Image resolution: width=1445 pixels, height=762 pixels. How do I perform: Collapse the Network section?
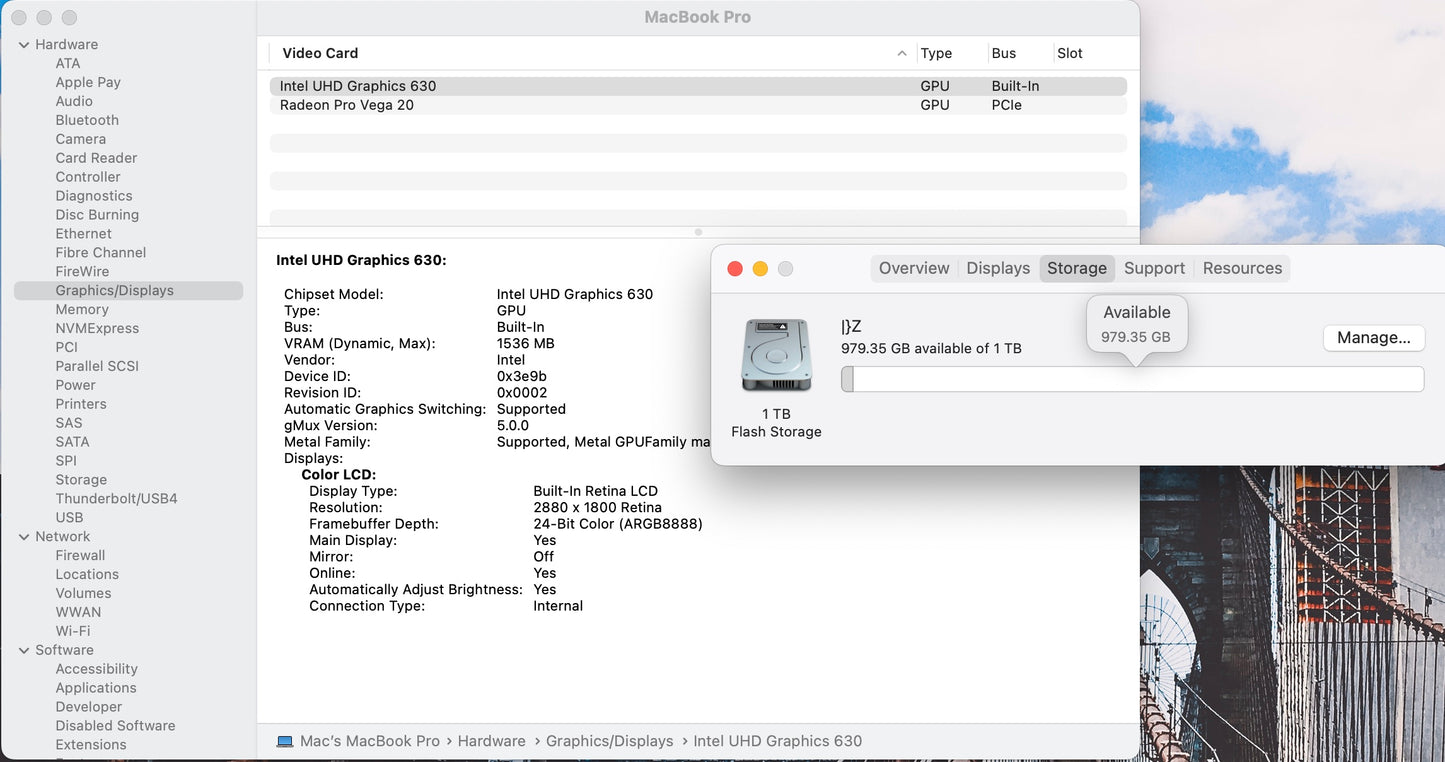[x=24, y=537]
